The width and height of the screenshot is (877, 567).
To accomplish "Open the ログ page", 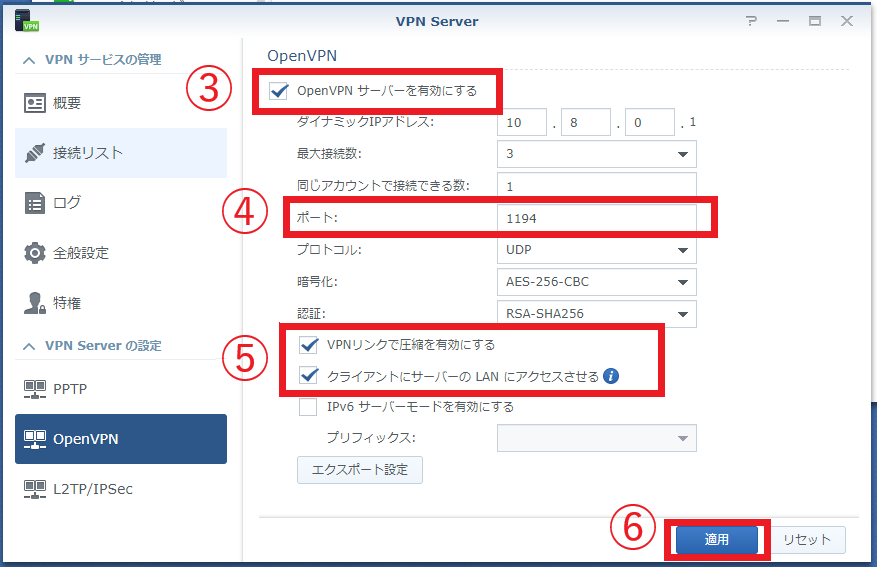I will click(121, 203).
